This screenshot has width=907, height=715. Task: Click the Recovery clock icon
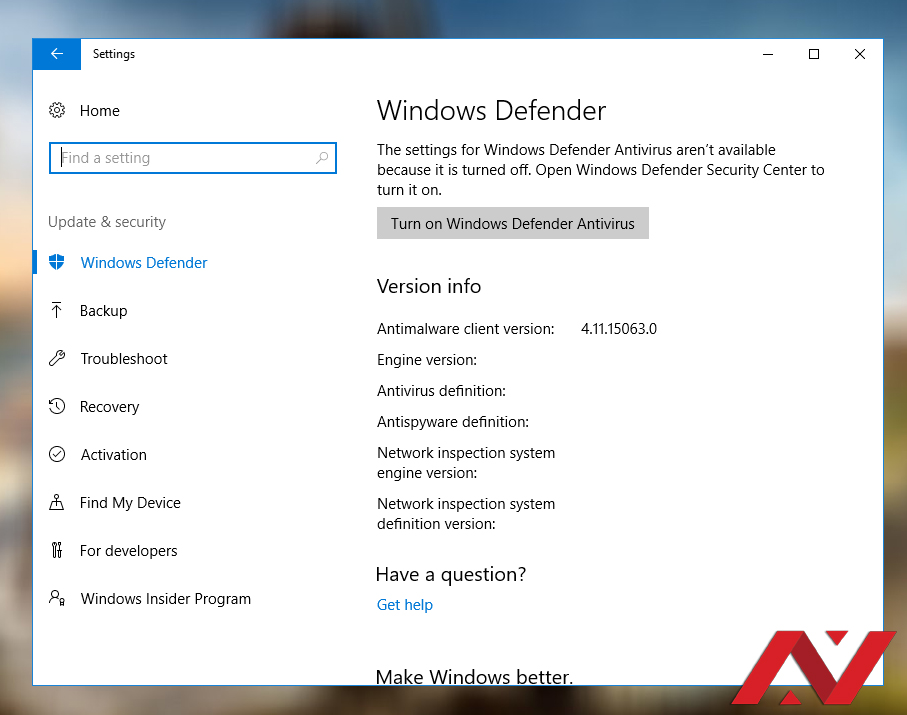(57, 406)
